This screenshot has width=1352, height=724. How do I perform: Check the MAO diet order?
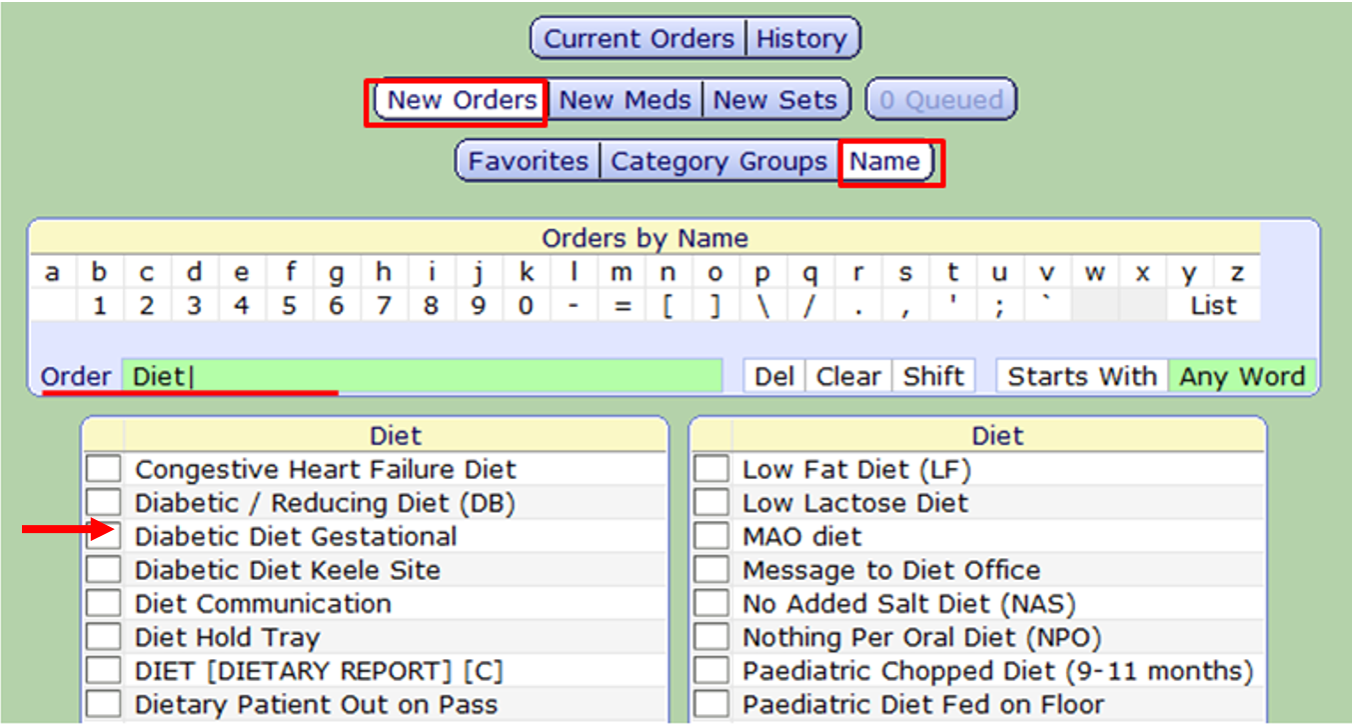[711, 535]
